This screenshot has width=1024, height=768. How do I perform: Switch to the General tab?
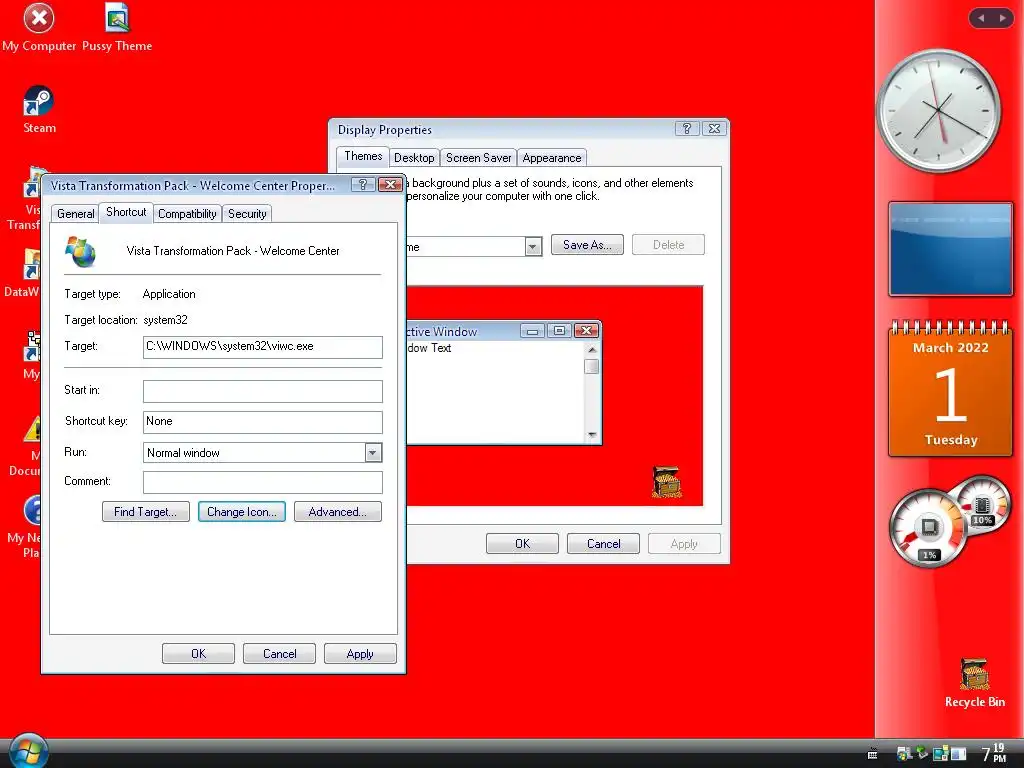pyautogui.click(x=76, y=214)
